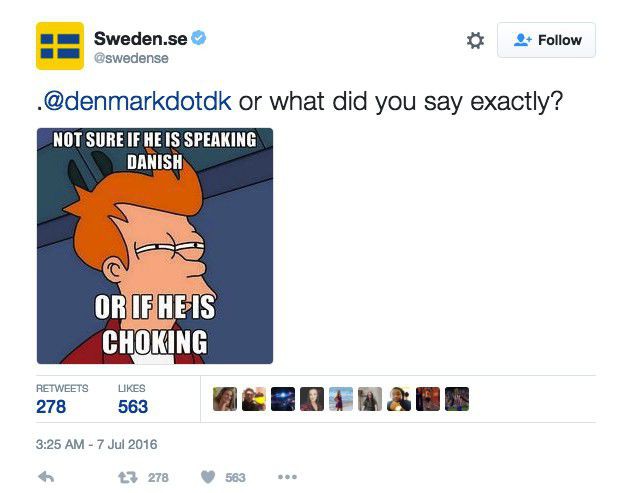This screenshot has height=493, width=627.
Task: Click the galaxy-image liker avatar
Action: (x=283, y=400)
